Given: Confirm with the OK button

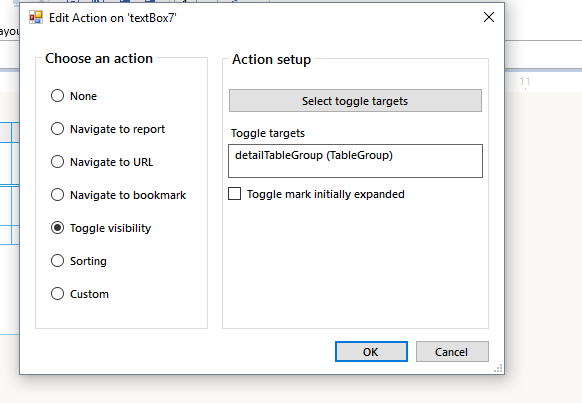Looking at the screenshot, I should 371,351.
